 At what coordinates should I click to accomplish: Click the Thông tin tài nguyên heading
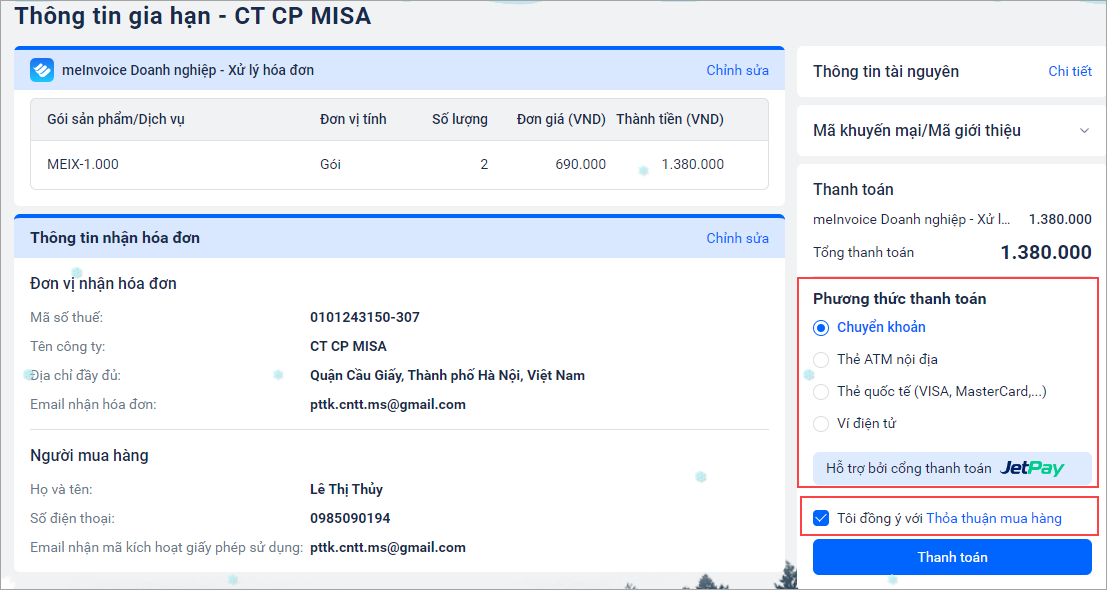tap(886, 71)
